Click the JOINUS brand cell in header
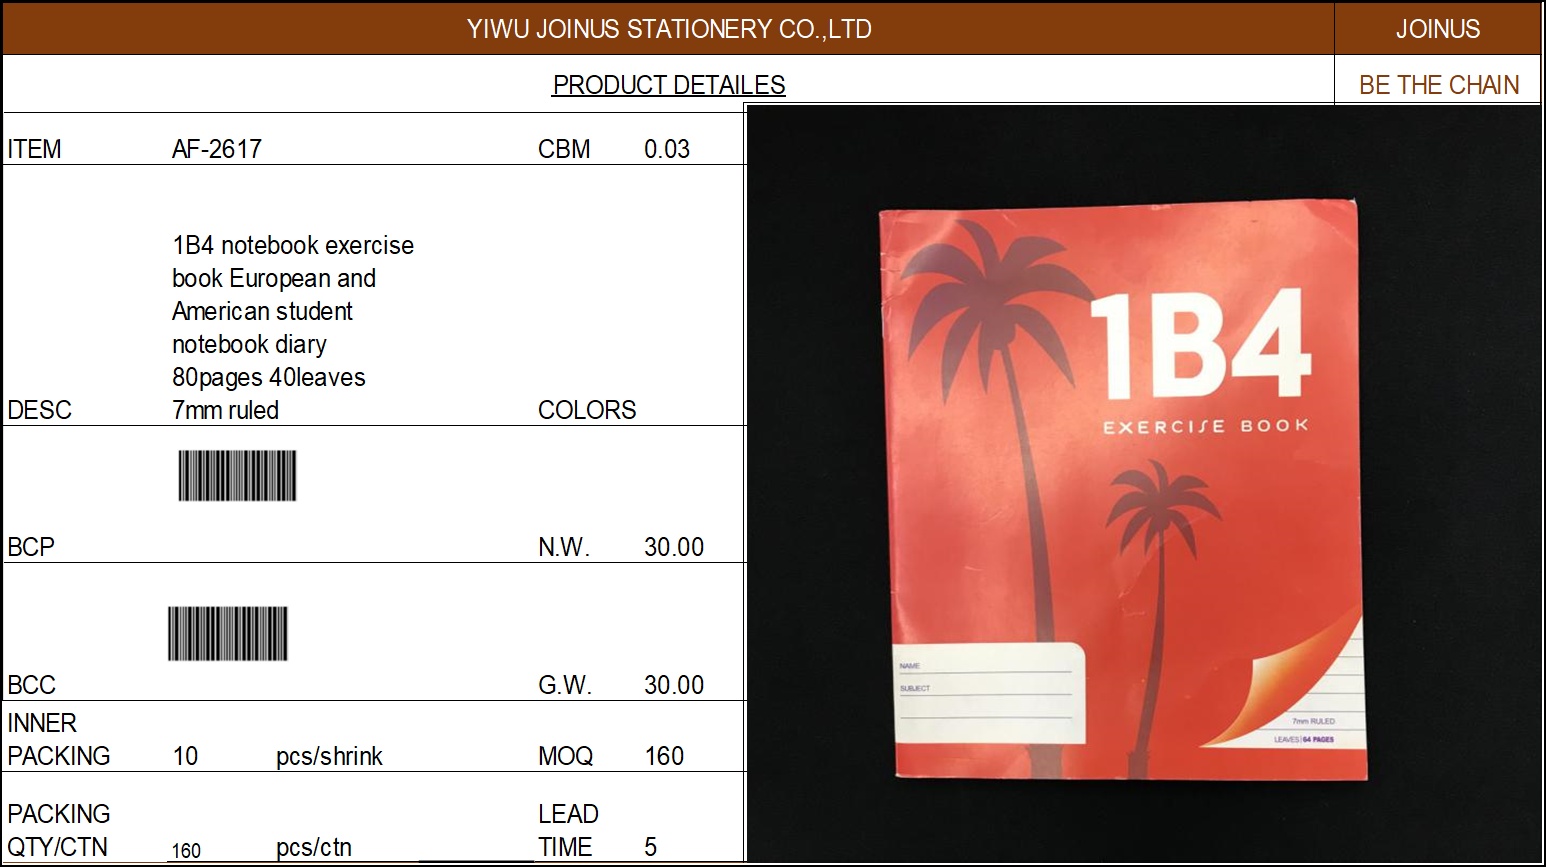 [1437, 29]
